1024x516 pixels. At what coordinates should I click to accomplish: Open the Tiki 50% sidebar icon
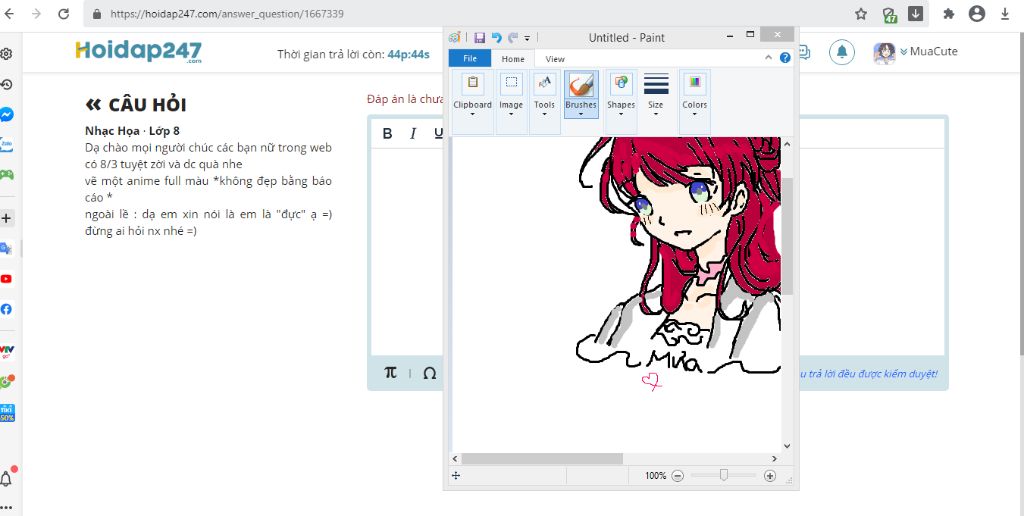click(7, 413)
